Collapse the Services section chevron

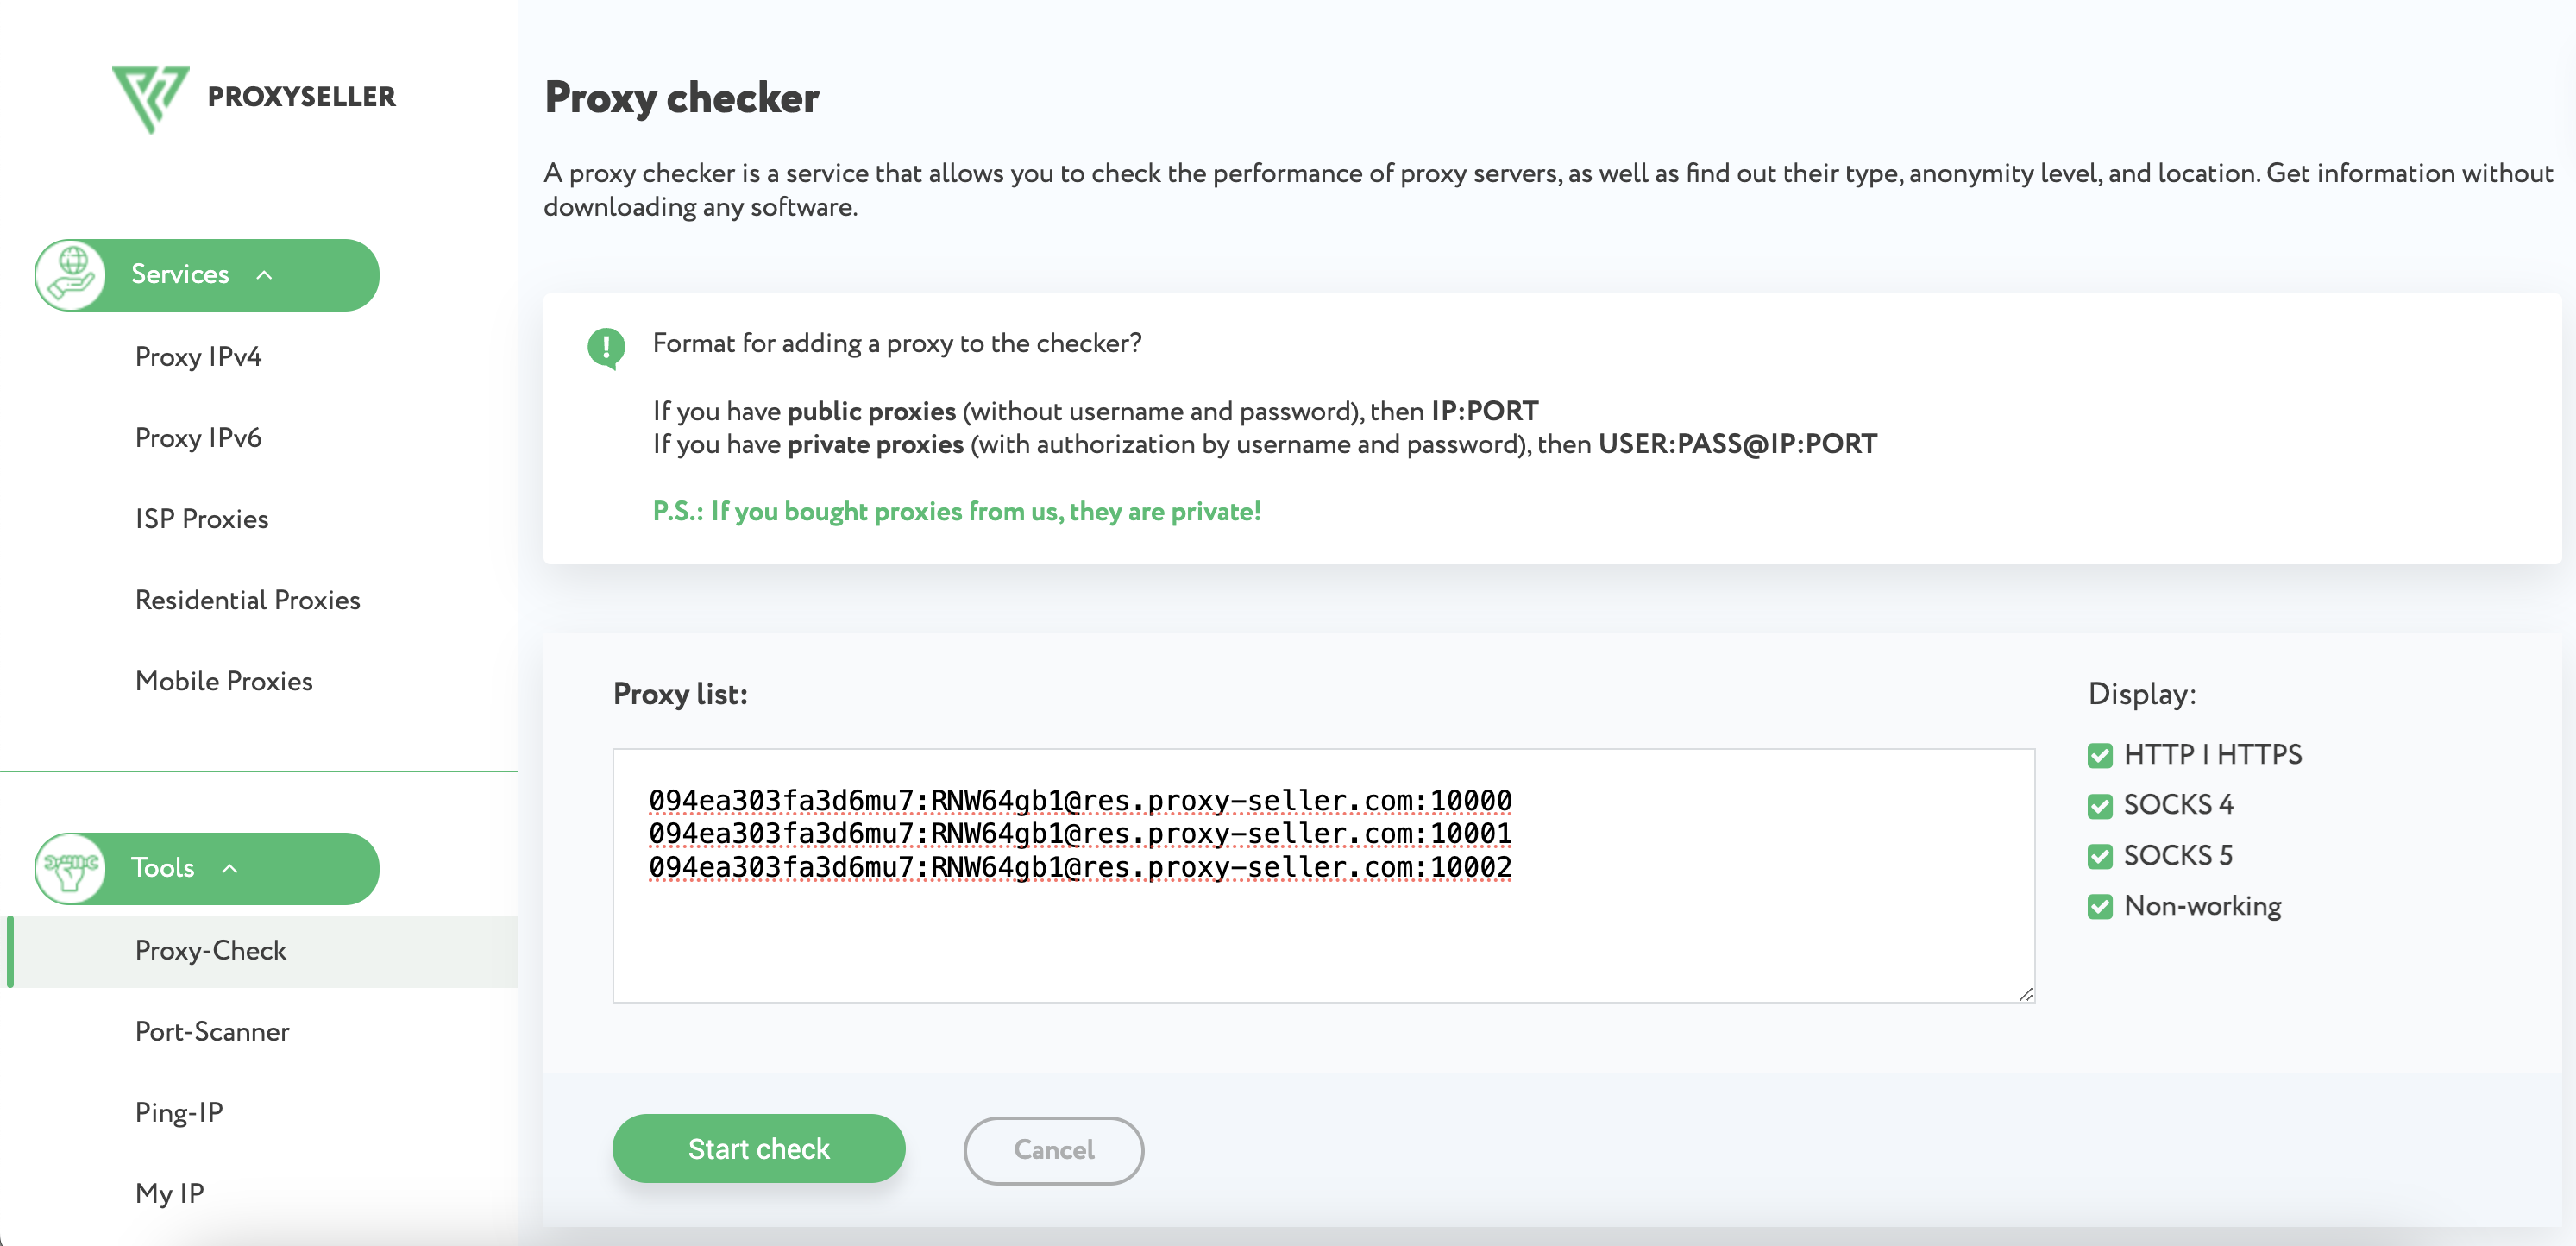tap(264, 275)
